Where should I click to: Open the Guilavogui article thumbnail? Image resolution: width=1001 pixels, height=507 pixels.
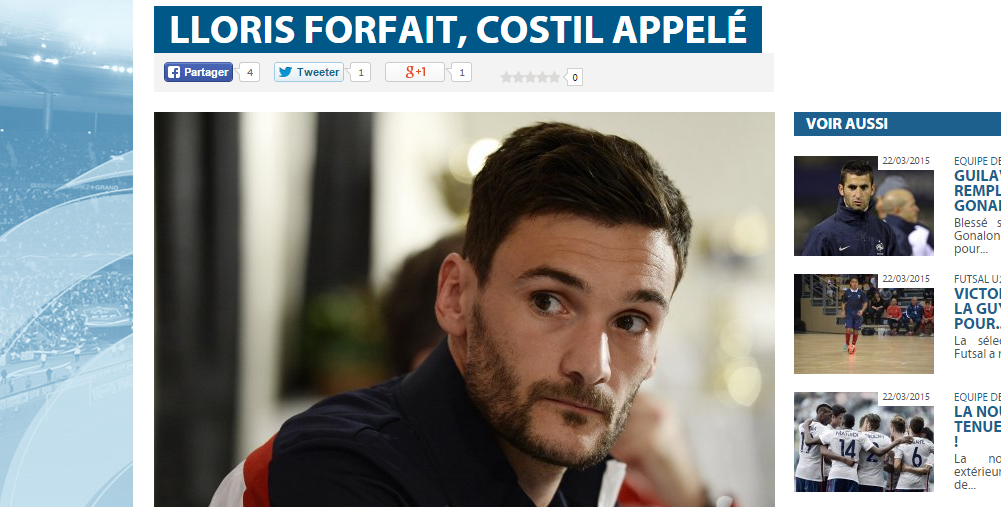pos(863,206)
